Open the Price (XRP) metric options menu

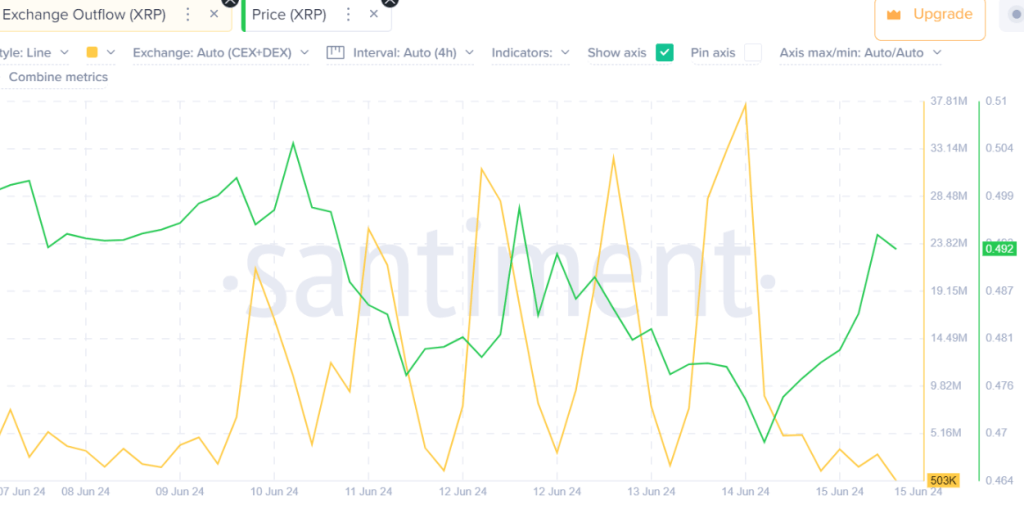tap(349, 14)
